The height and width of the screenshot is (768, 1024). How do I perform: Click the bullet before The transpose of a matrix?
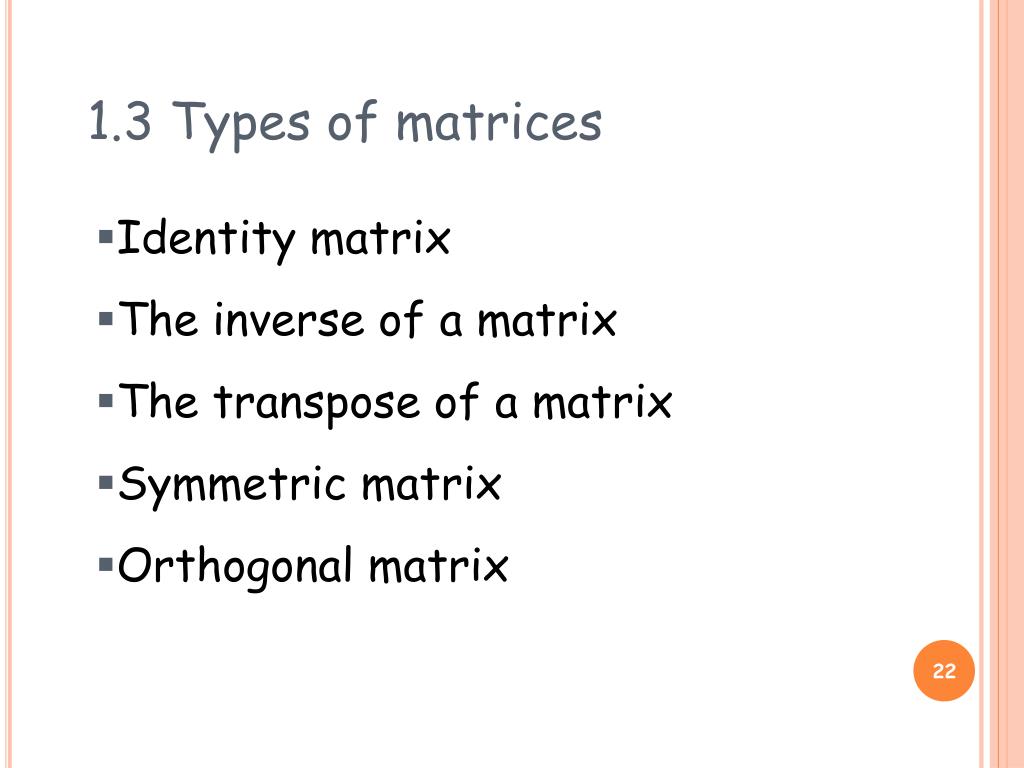pyautogui.click(x=106, y=400)
